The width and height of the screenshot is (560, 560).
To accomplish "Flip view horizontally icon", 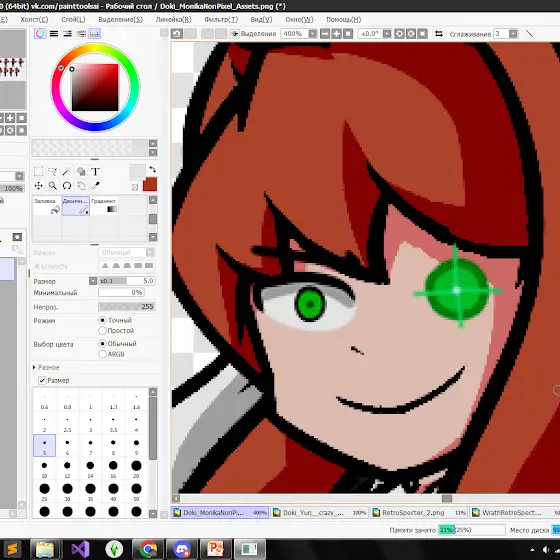I will tap(439, 34).
